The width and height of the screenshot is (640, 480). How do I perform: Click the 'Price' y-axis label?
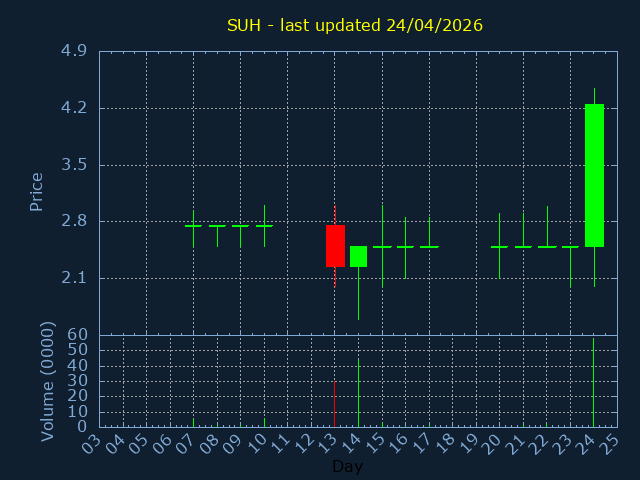[x=37, y=191]
